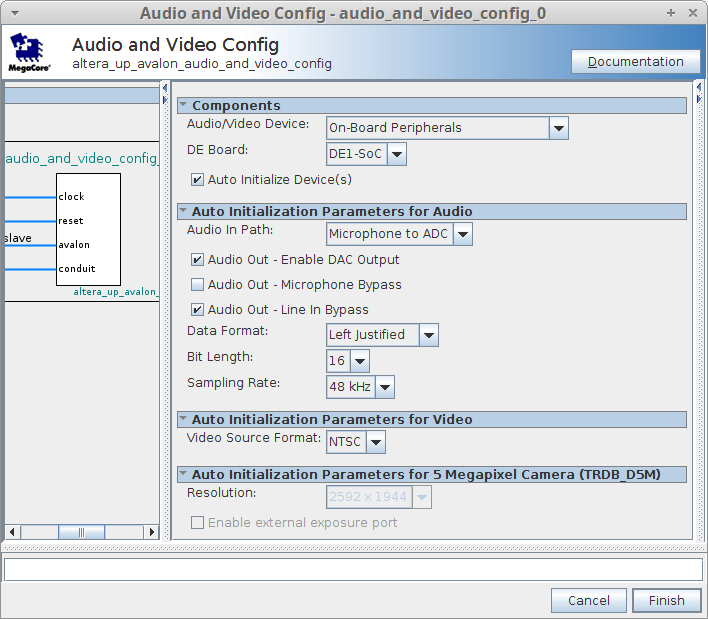Disable Audio Out - Enable DAC Output
708x619 pixels.
point(198,260)
